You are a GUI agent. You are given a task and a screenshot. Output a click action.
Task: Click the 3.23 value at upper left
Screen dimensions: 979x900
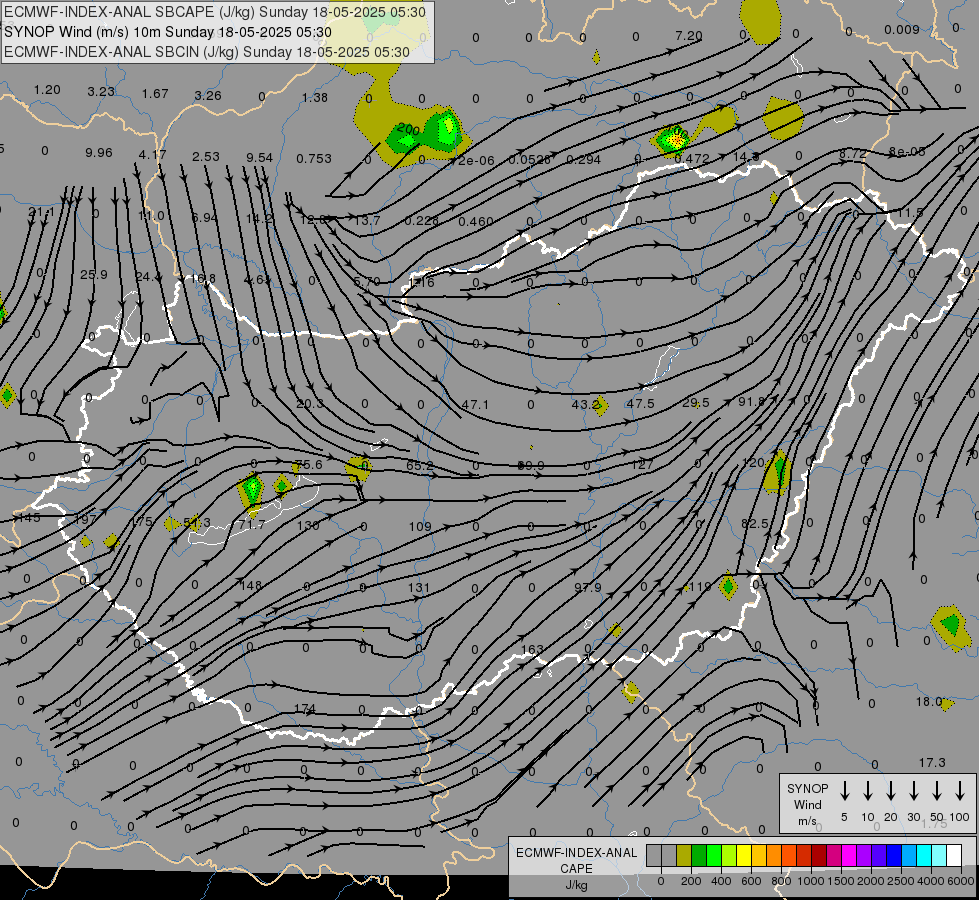pos(101,91)
